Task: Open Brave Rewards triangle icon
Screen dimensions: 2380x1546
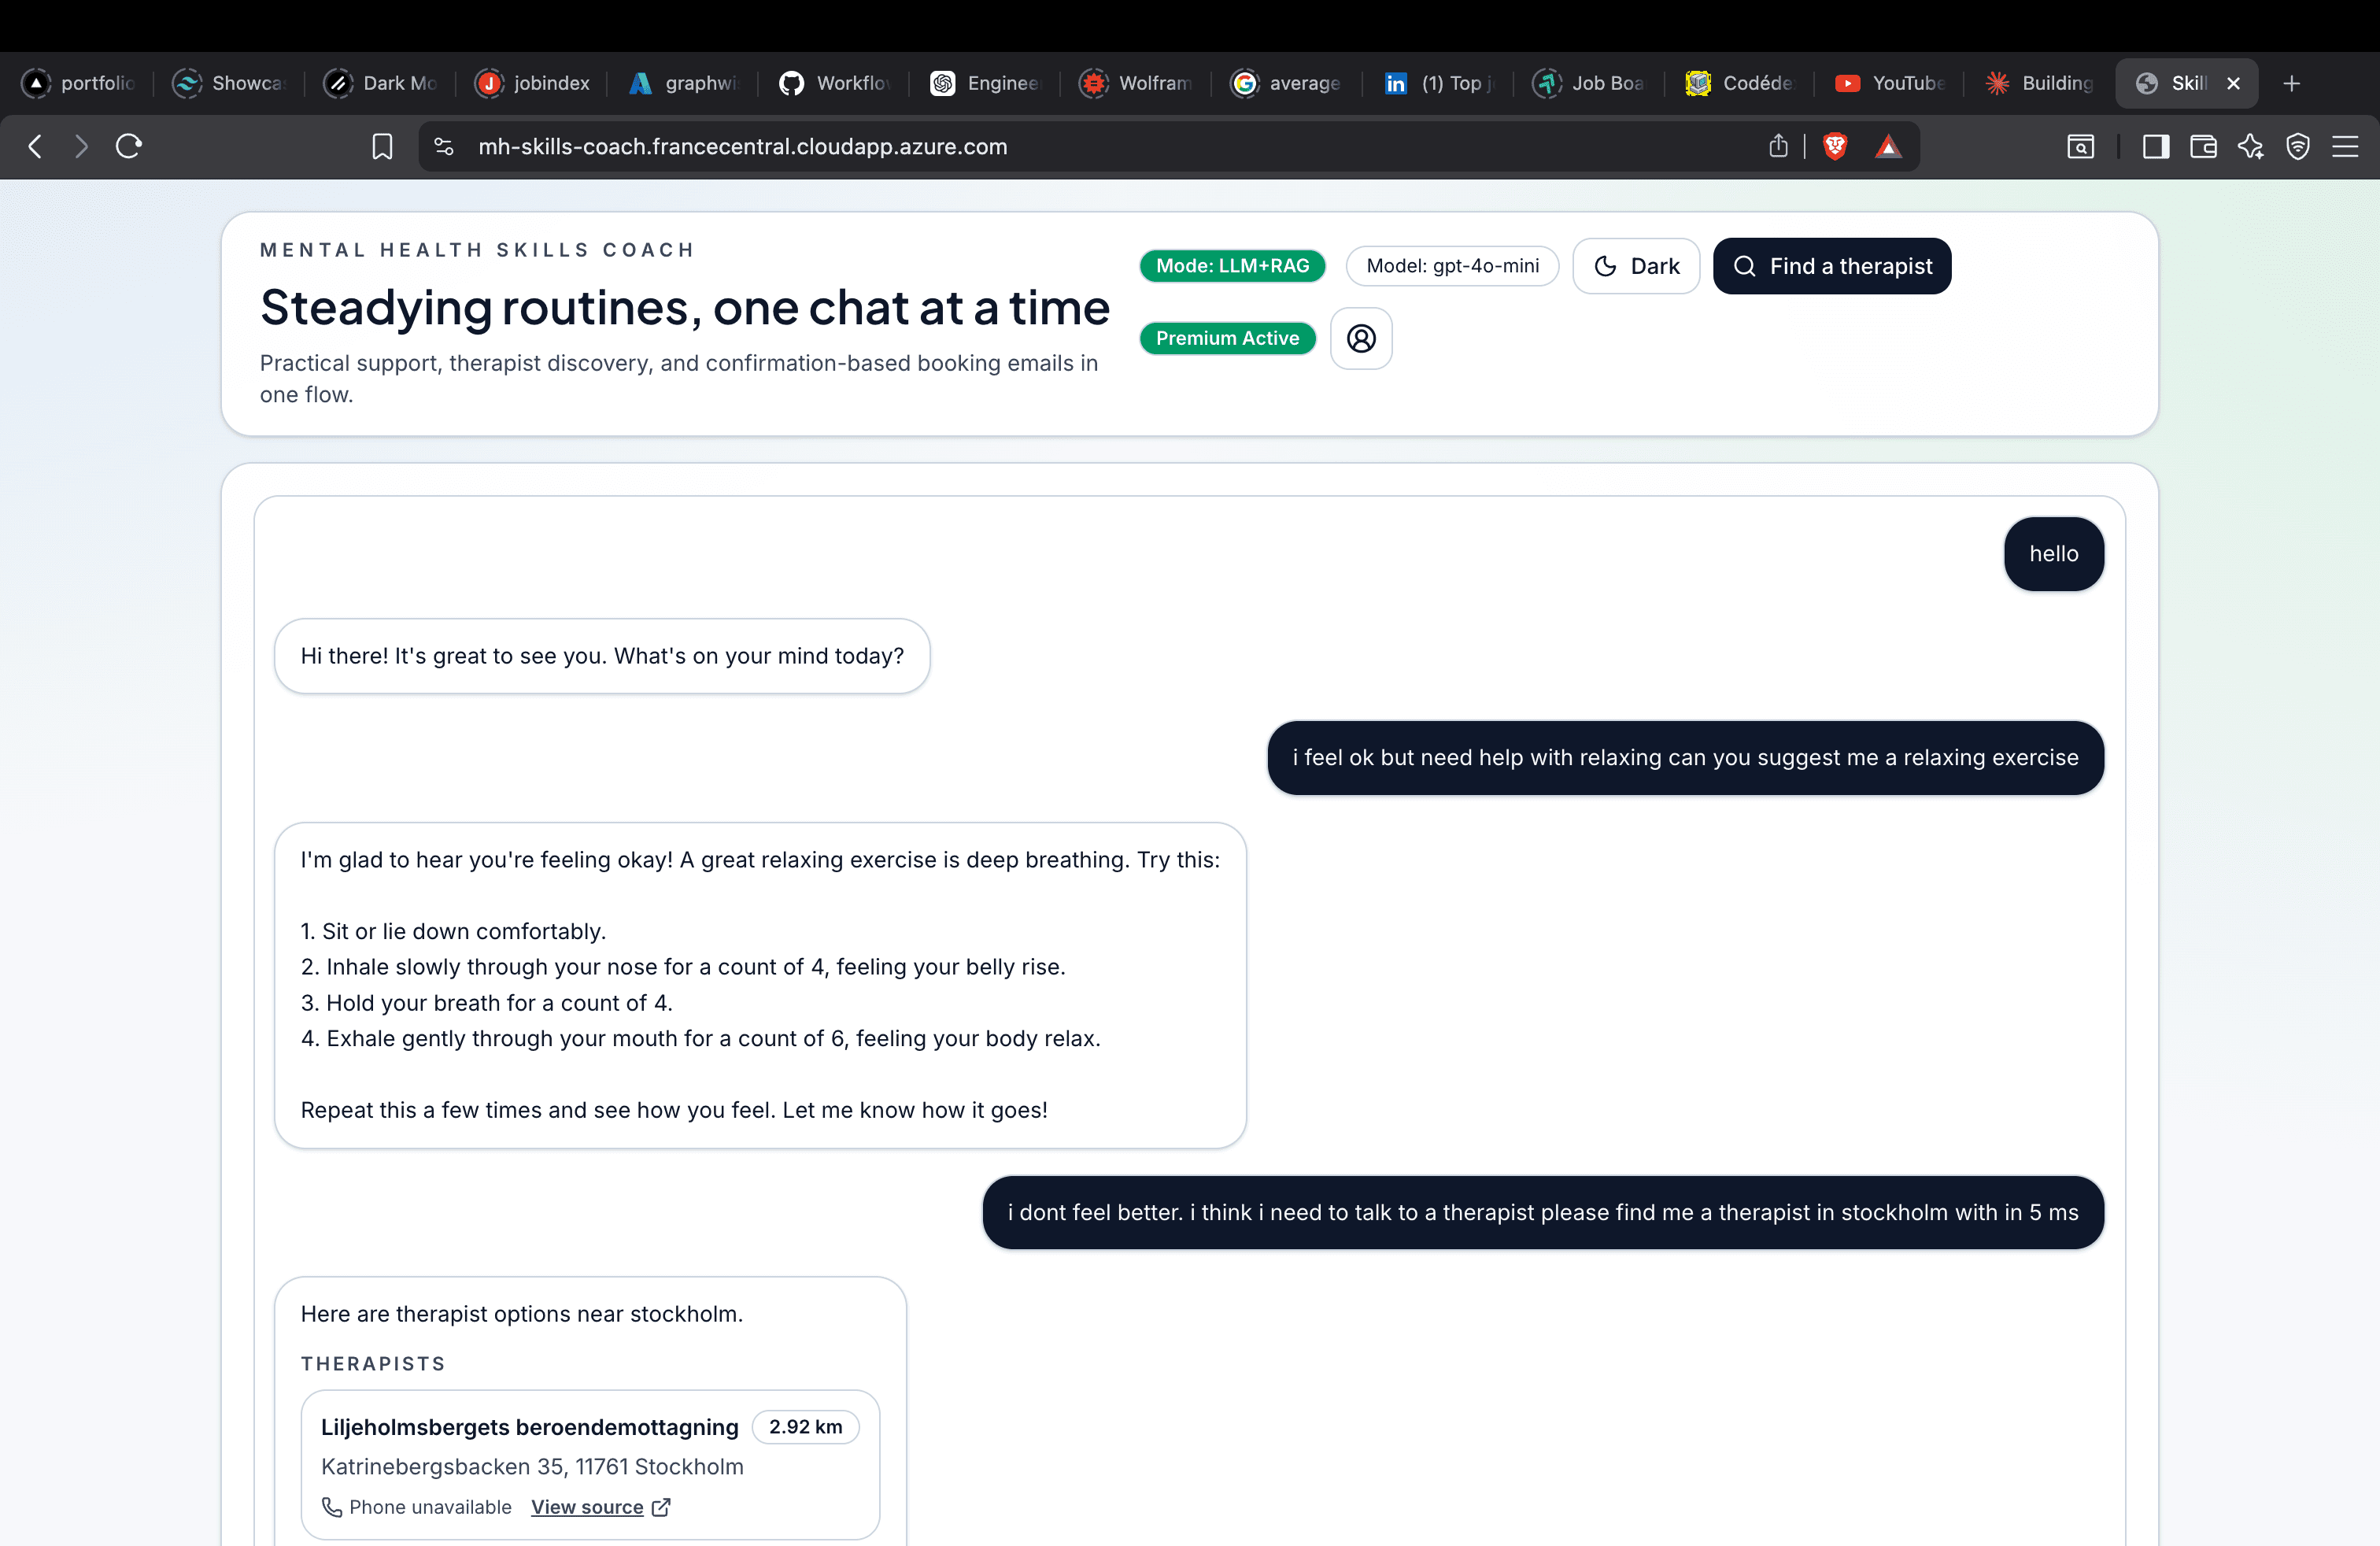Action: pos(1889,146)
